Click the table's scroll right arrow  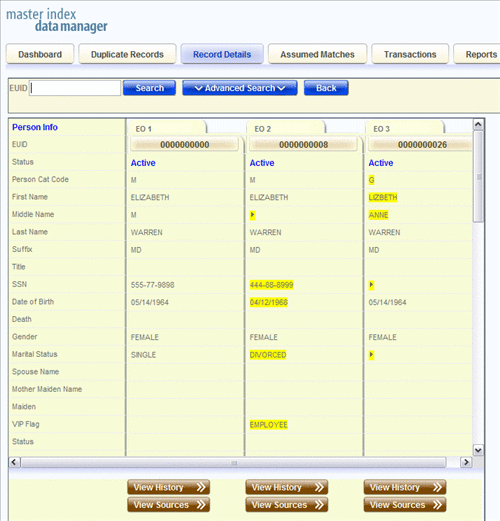click(x=466, y=462)
